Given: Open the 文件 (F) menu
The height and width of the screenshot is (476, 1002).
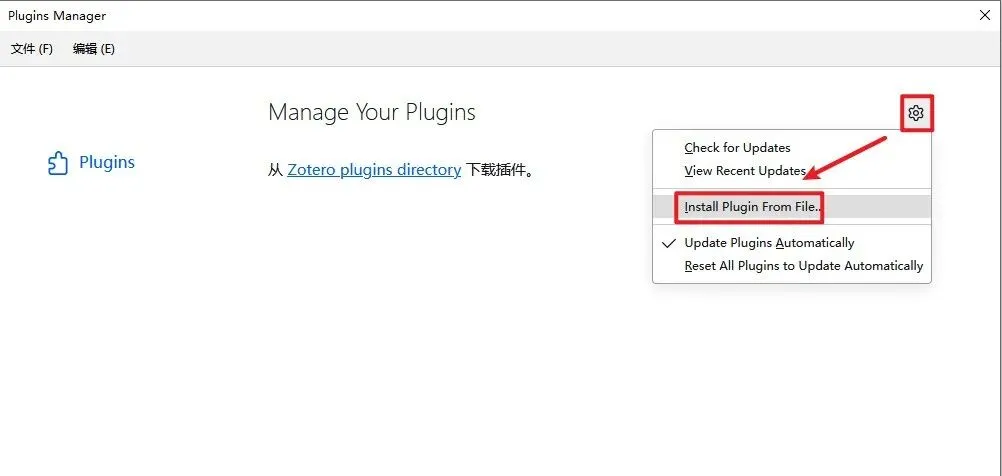Looking at the screenshot, I should [x=32, y=49].
